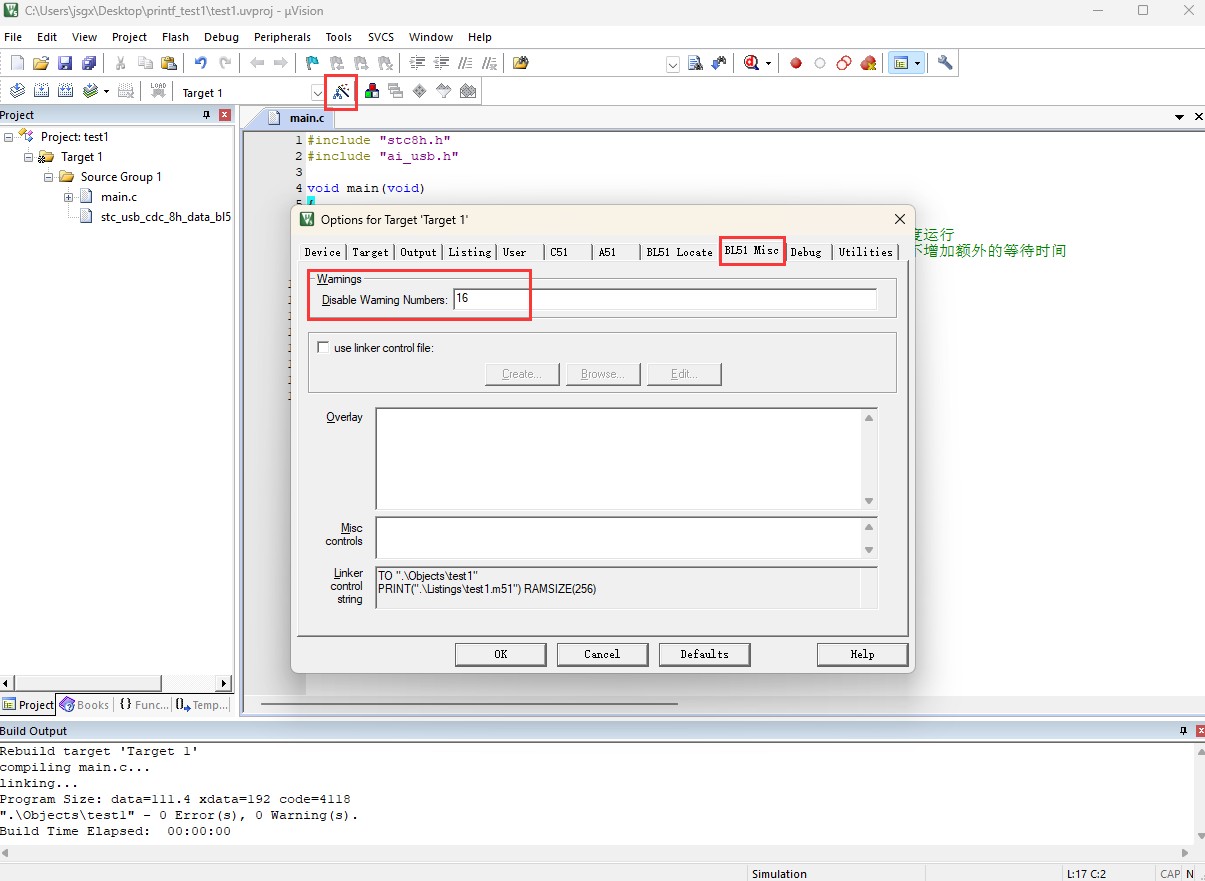Open the Peripherals menu
The height and width of the screenshot is (881, 1205).
click(x=282, y=37)
